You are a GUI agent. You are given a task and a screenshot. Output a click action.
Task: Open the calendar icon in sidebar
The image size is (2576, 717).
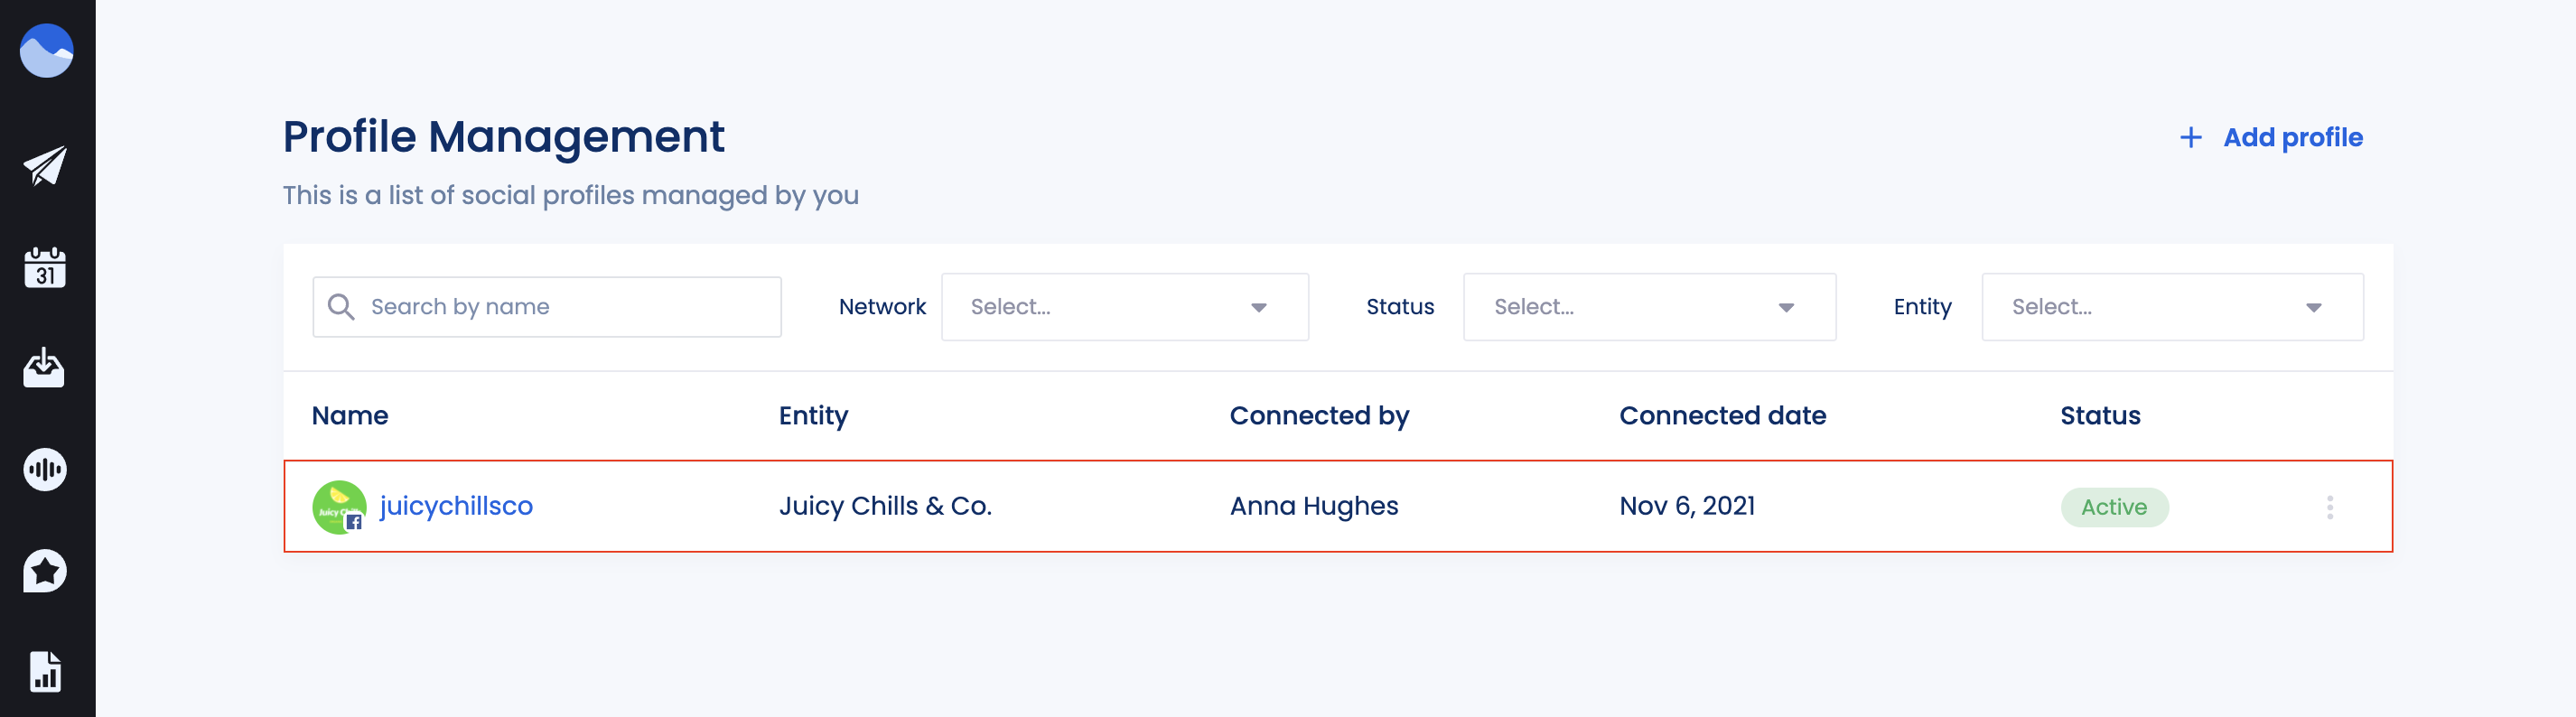[45, 268]
